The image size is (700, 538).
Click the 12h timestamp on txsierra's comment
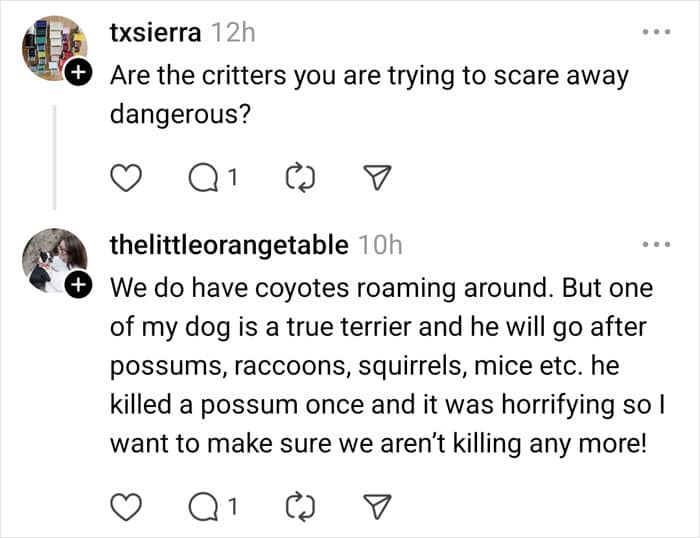pos(235,32)
